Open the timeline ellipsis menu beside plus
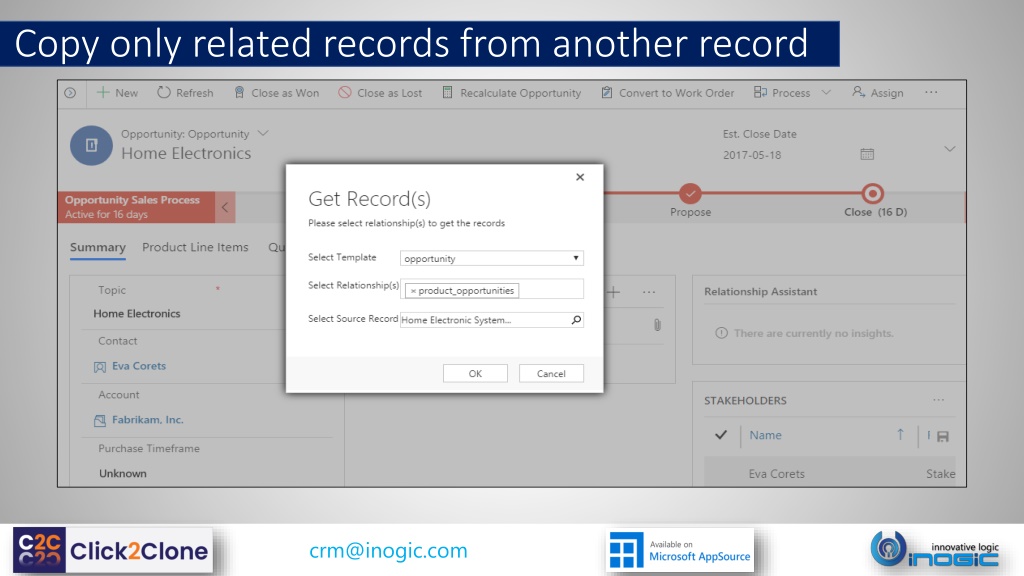The image size is (1024, 576). [648, 293]
